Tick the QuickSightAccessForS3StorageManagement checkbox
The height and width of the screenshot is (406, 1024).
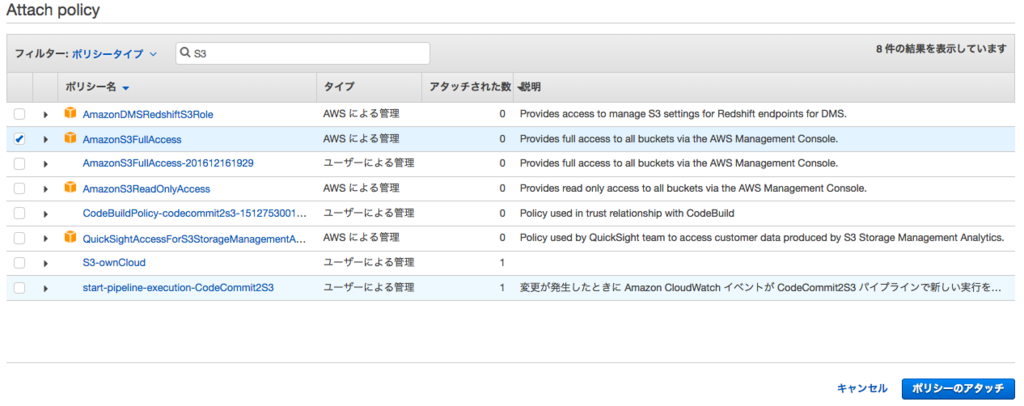[x=20, y=238]
